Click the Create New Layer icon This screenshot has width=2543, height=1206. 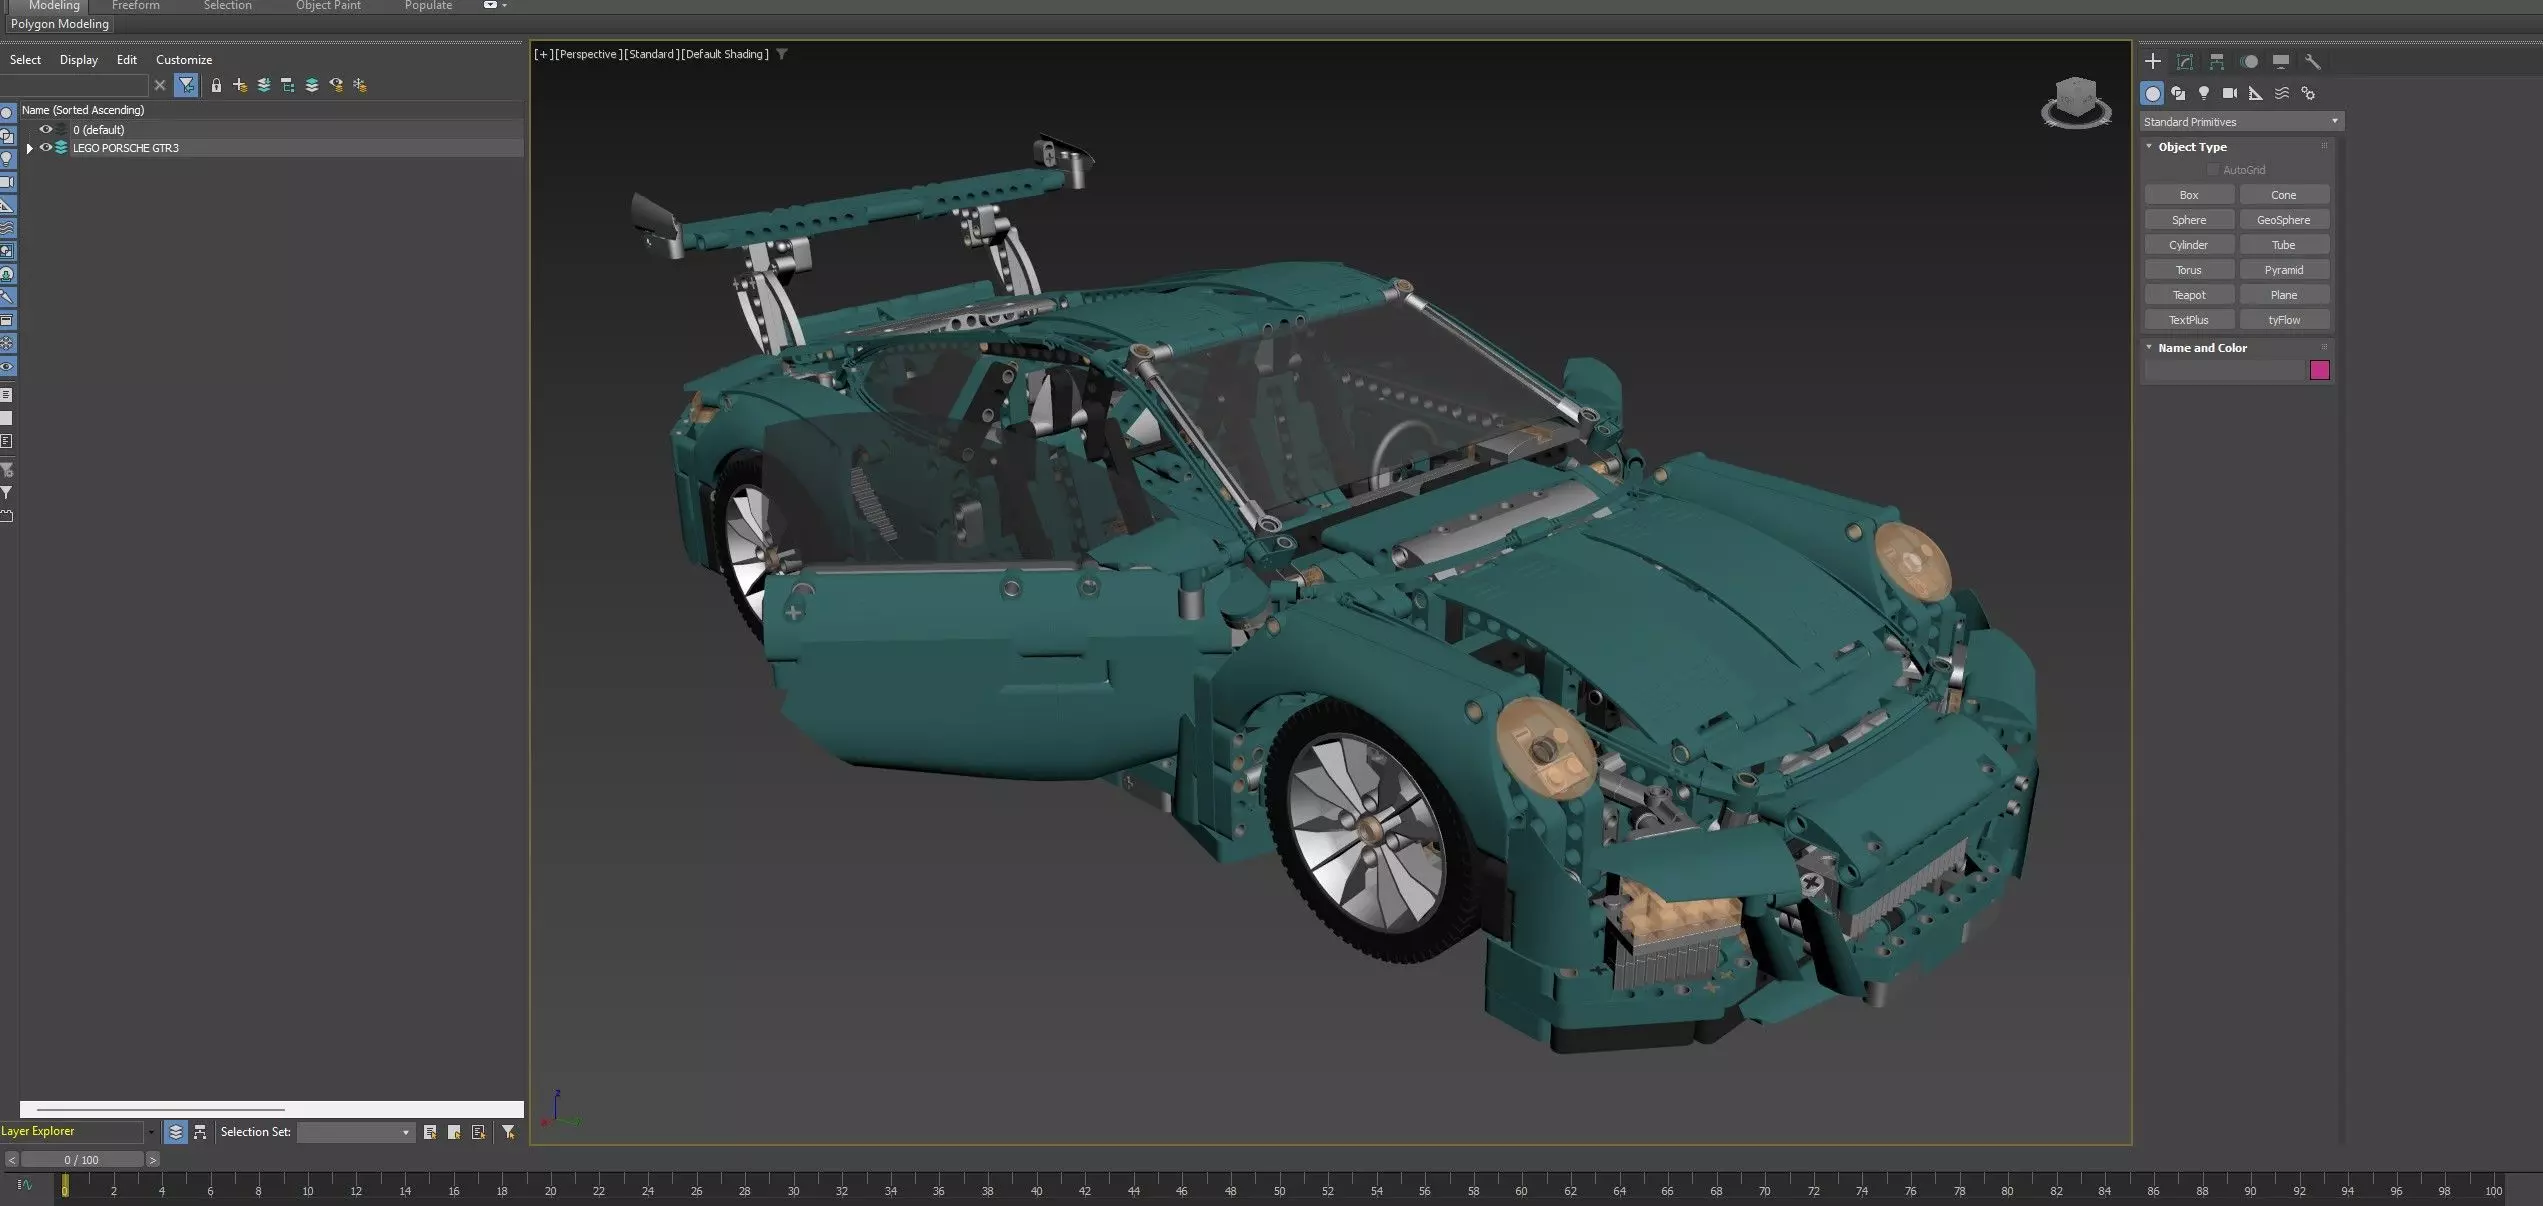click(x=240, y=85)
